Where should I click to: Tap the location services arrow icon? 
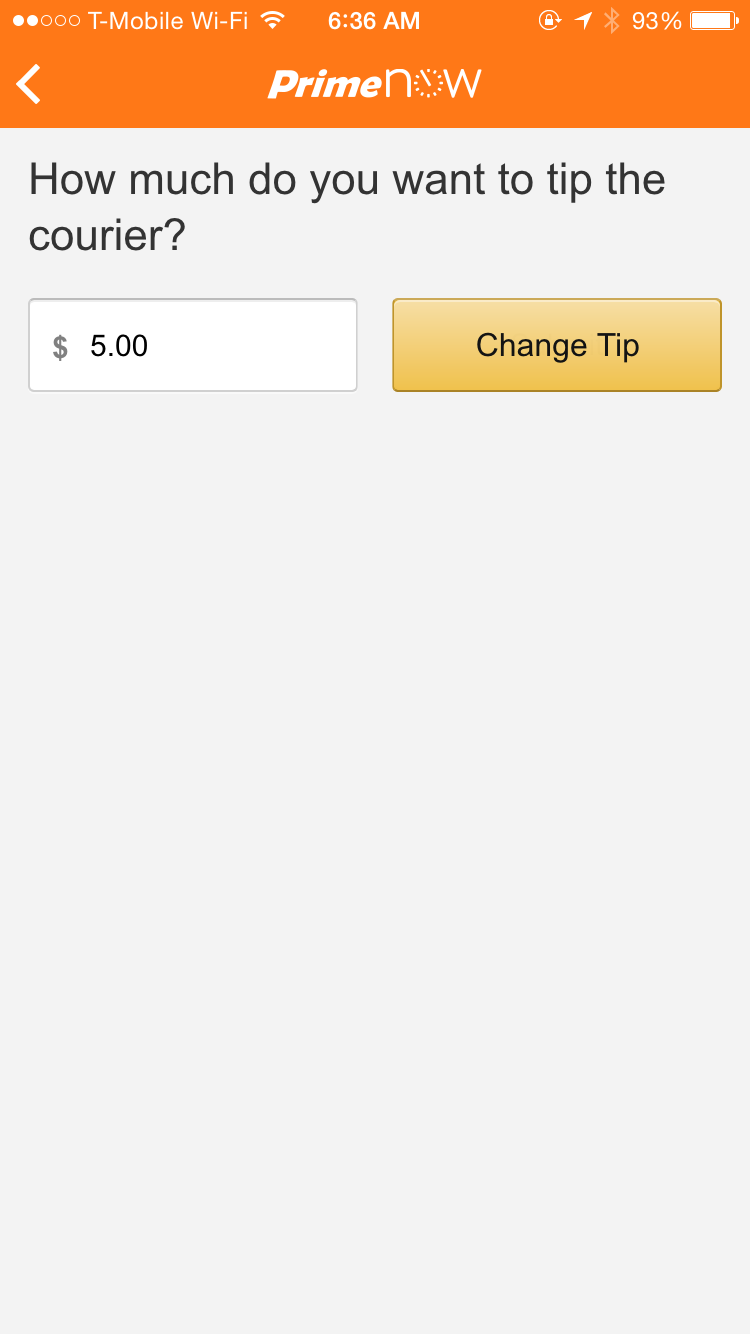pyautogui.click(x=584, y=20)
